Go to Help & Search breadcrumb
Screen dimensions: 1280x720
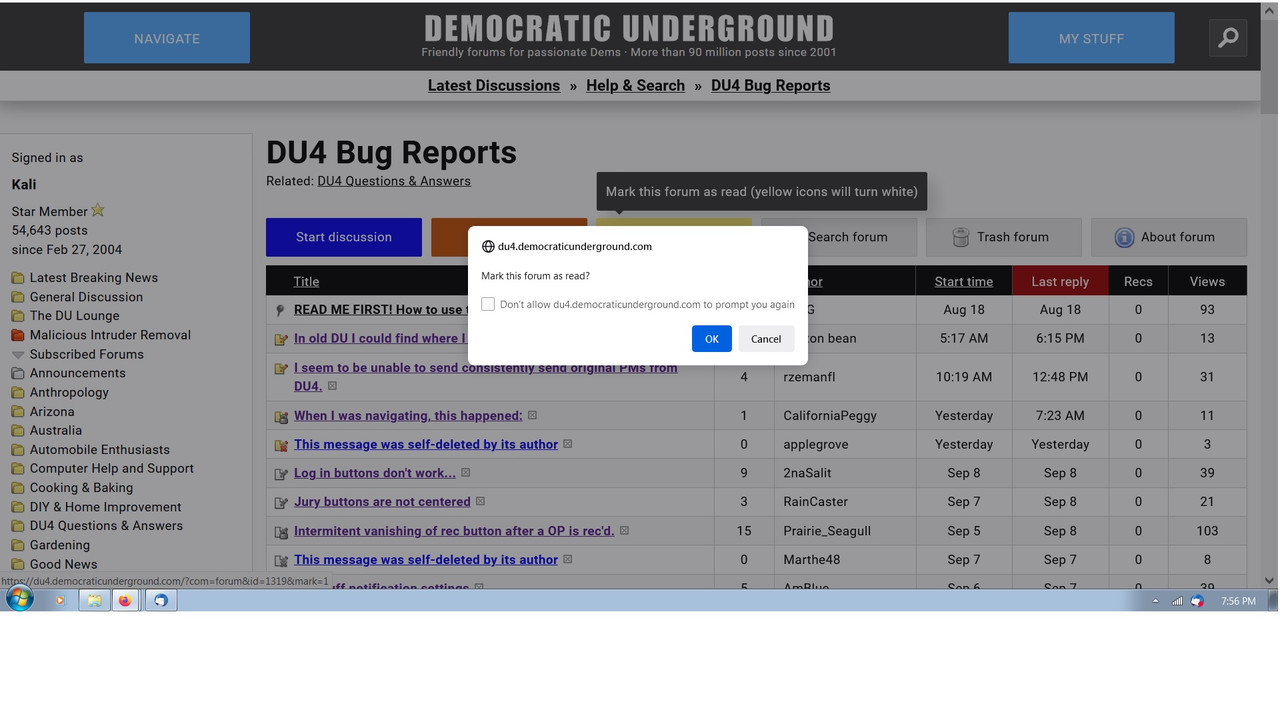coord(635,86)
